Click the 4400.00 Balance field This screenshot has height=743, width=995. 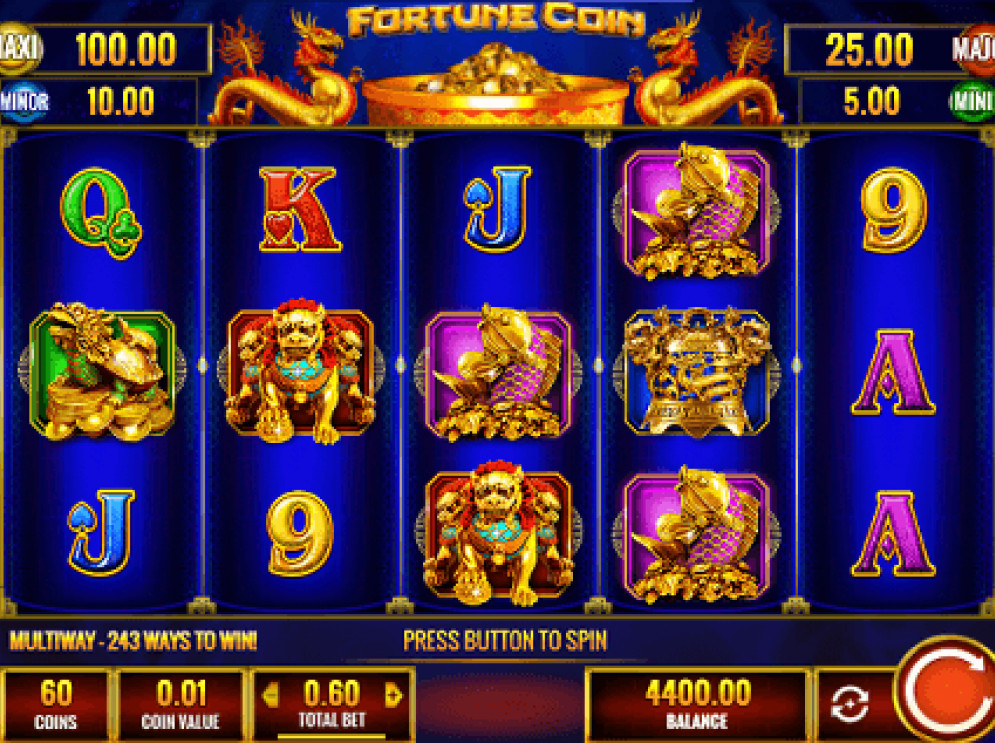[697, 704]
